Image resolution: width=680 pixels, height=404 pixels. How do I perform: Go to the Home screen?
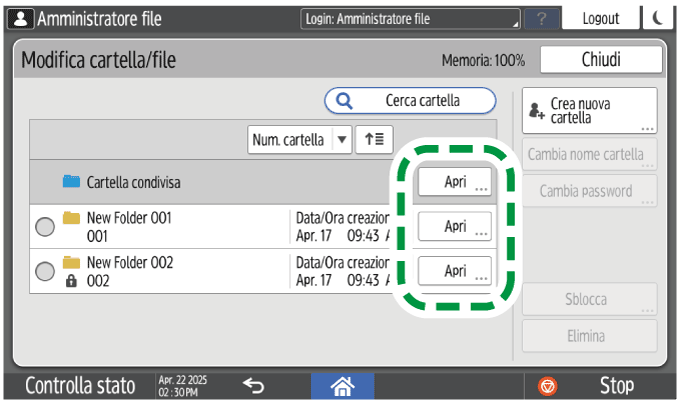point(342,386)
